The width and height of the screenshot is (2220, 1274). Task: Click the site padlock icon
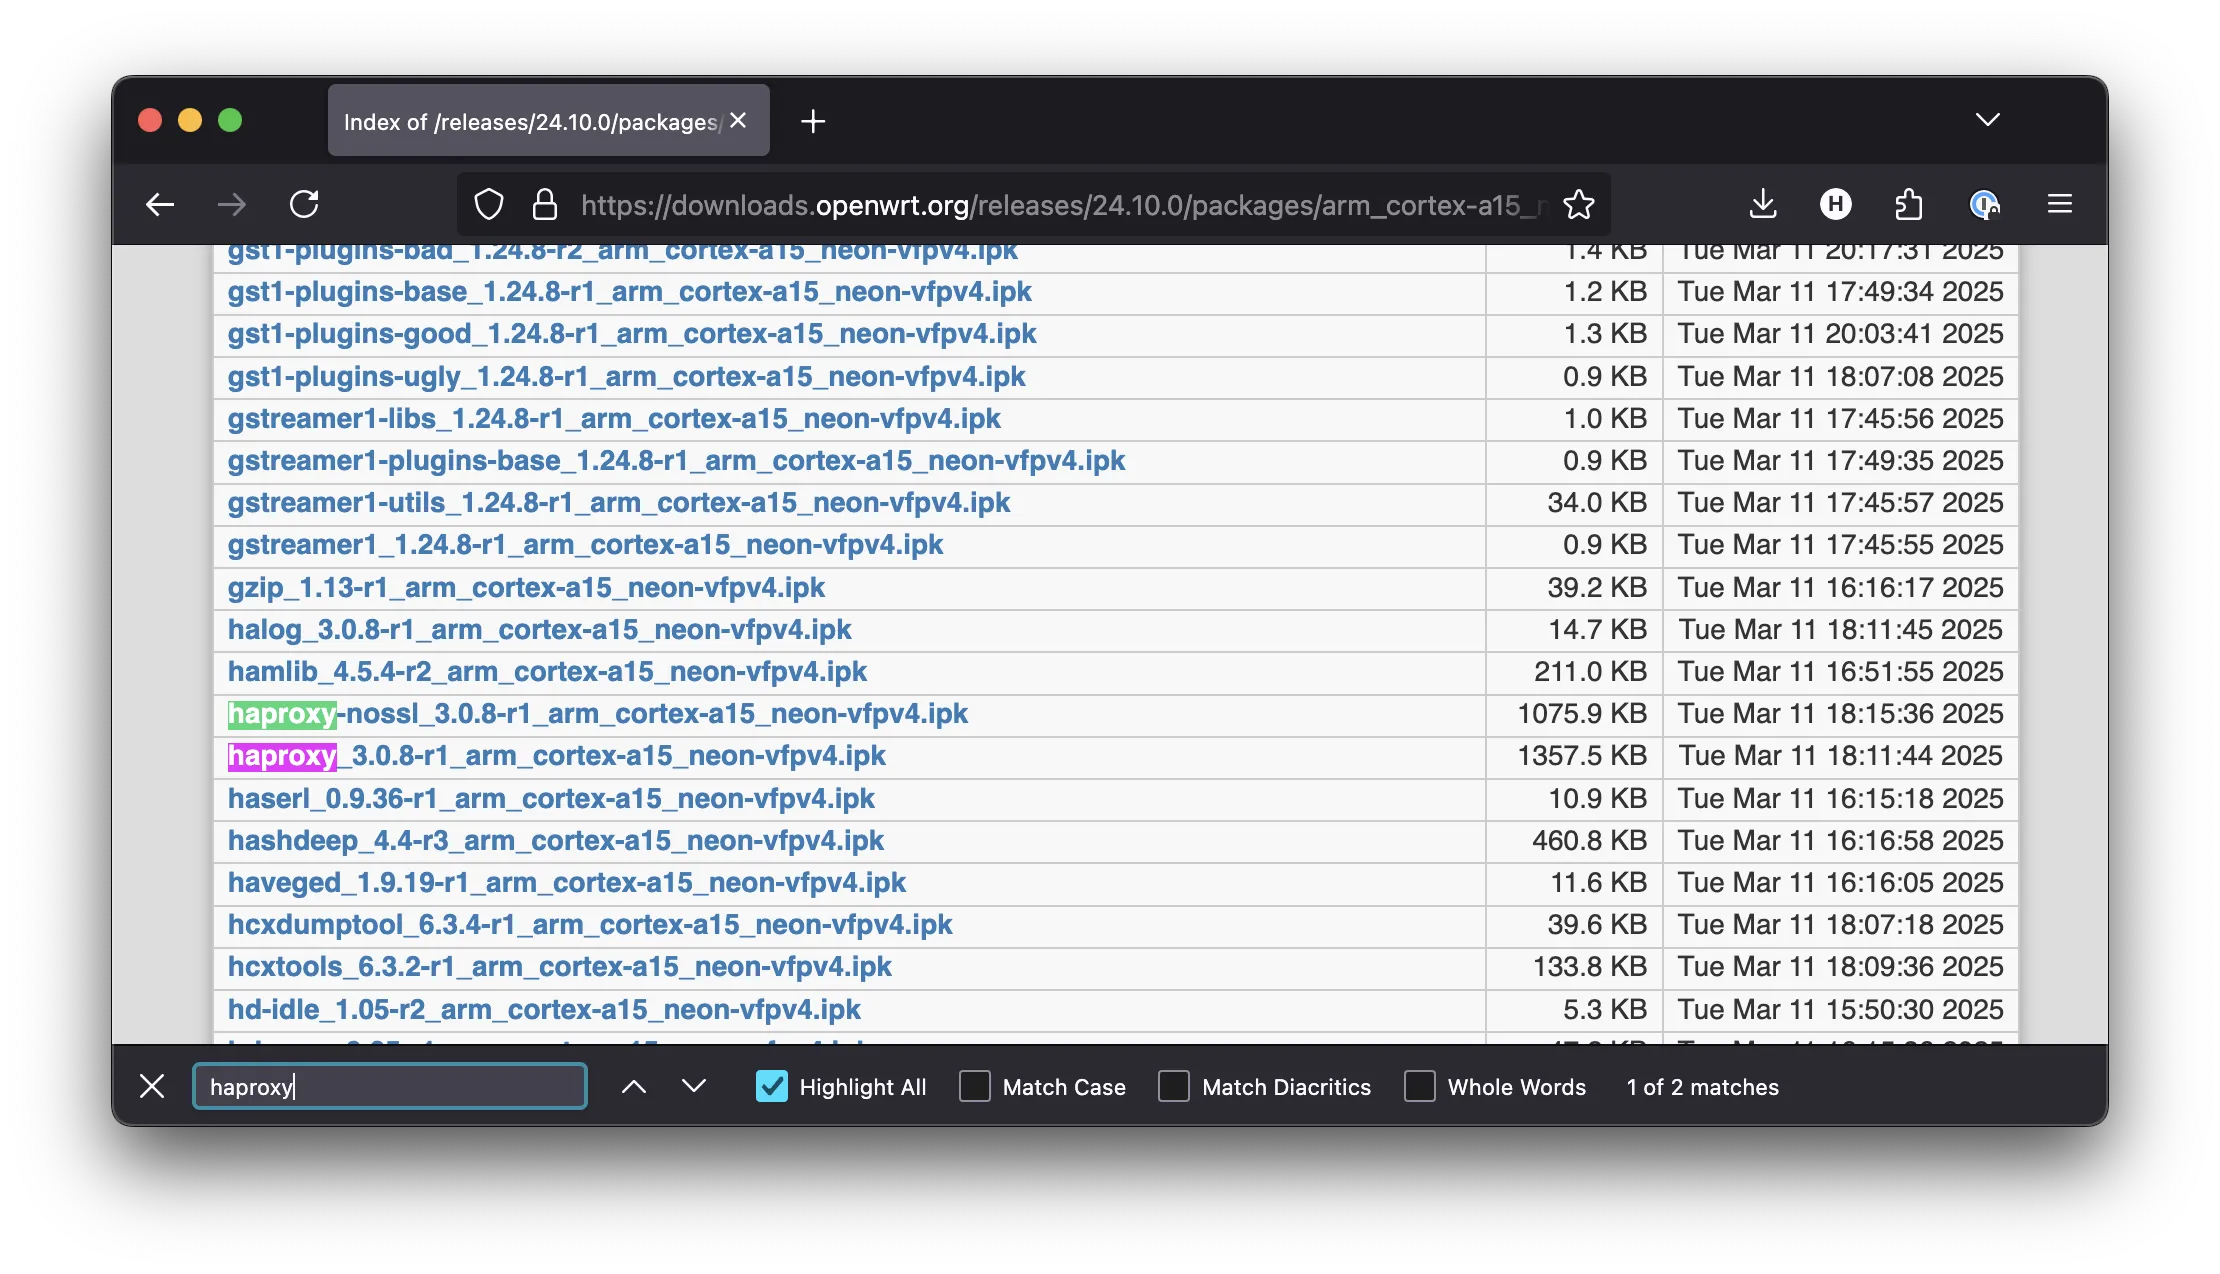pos(545,205)
